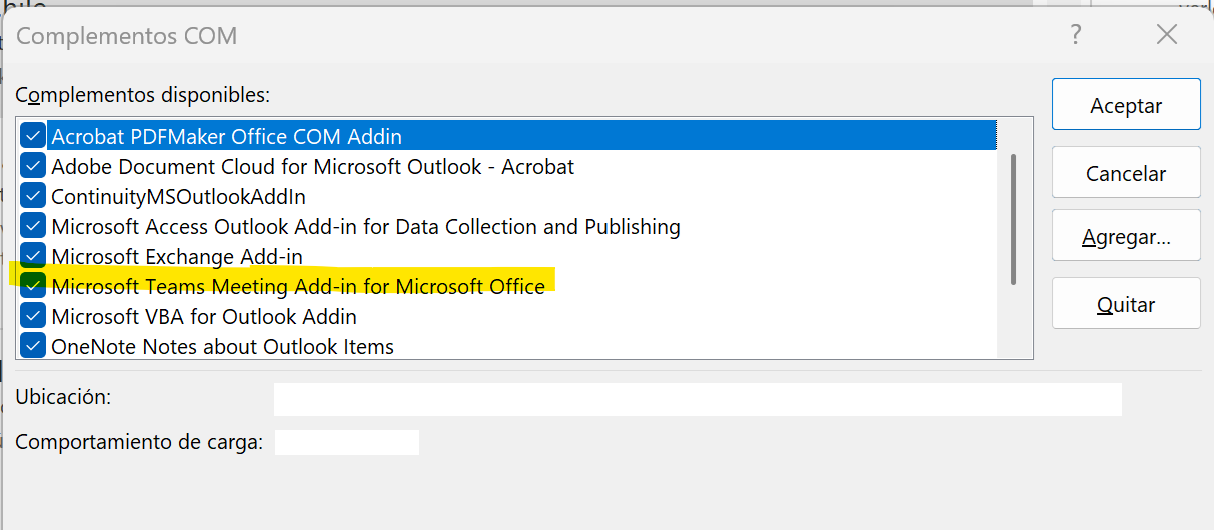
Task: Click the Quitar button
Action: coord(1126,304)
